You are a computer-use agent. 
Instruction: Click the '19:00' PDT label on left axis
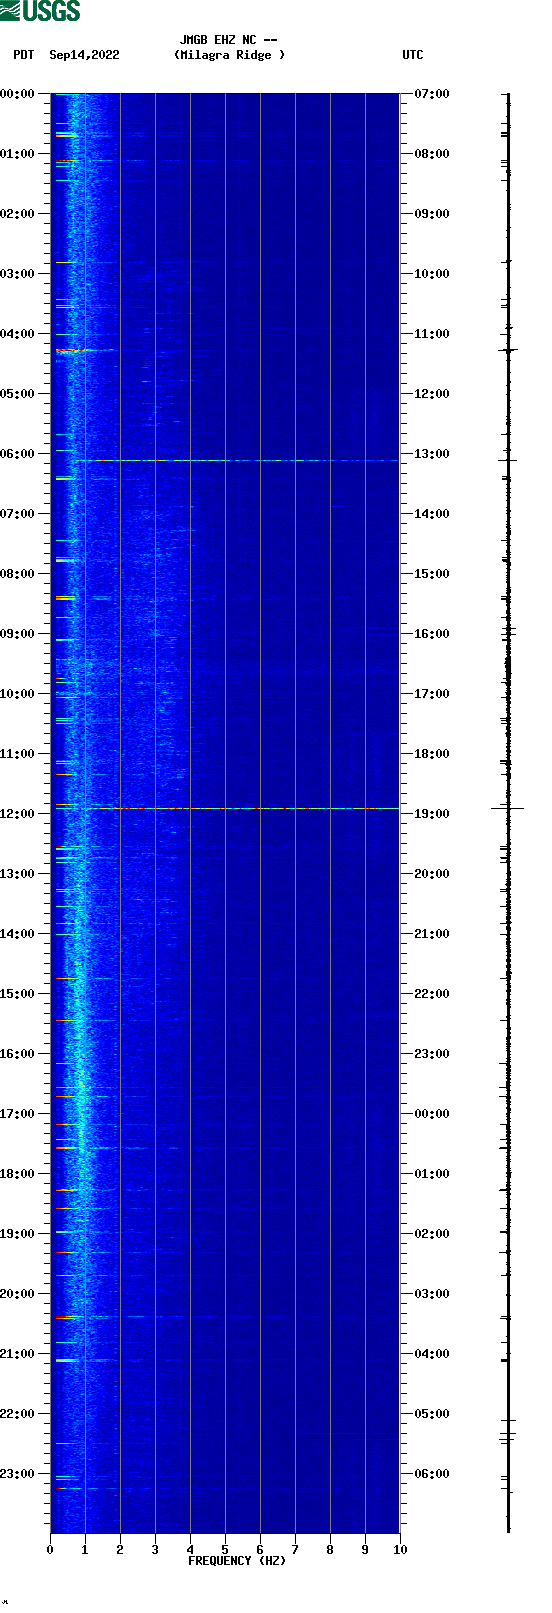[x=18, y=1234]
